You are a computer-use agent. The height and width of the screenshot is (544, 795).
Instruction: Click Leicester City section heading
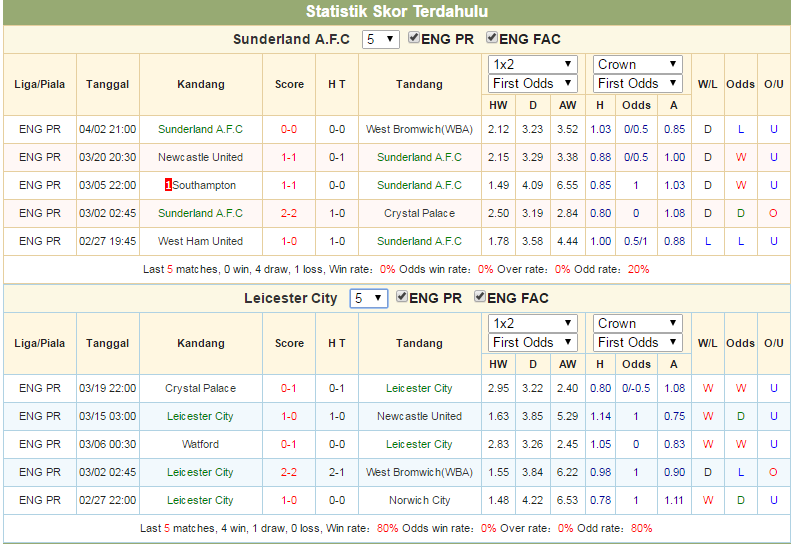[x=291, y=298]
